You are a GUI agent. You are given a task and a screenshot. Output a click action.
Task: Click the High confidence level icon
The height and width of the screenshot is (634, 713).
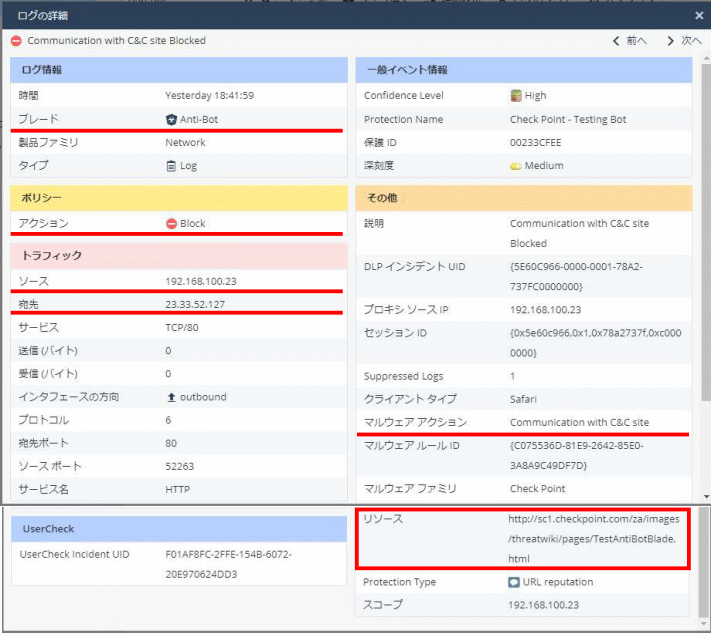pos(516,96)
